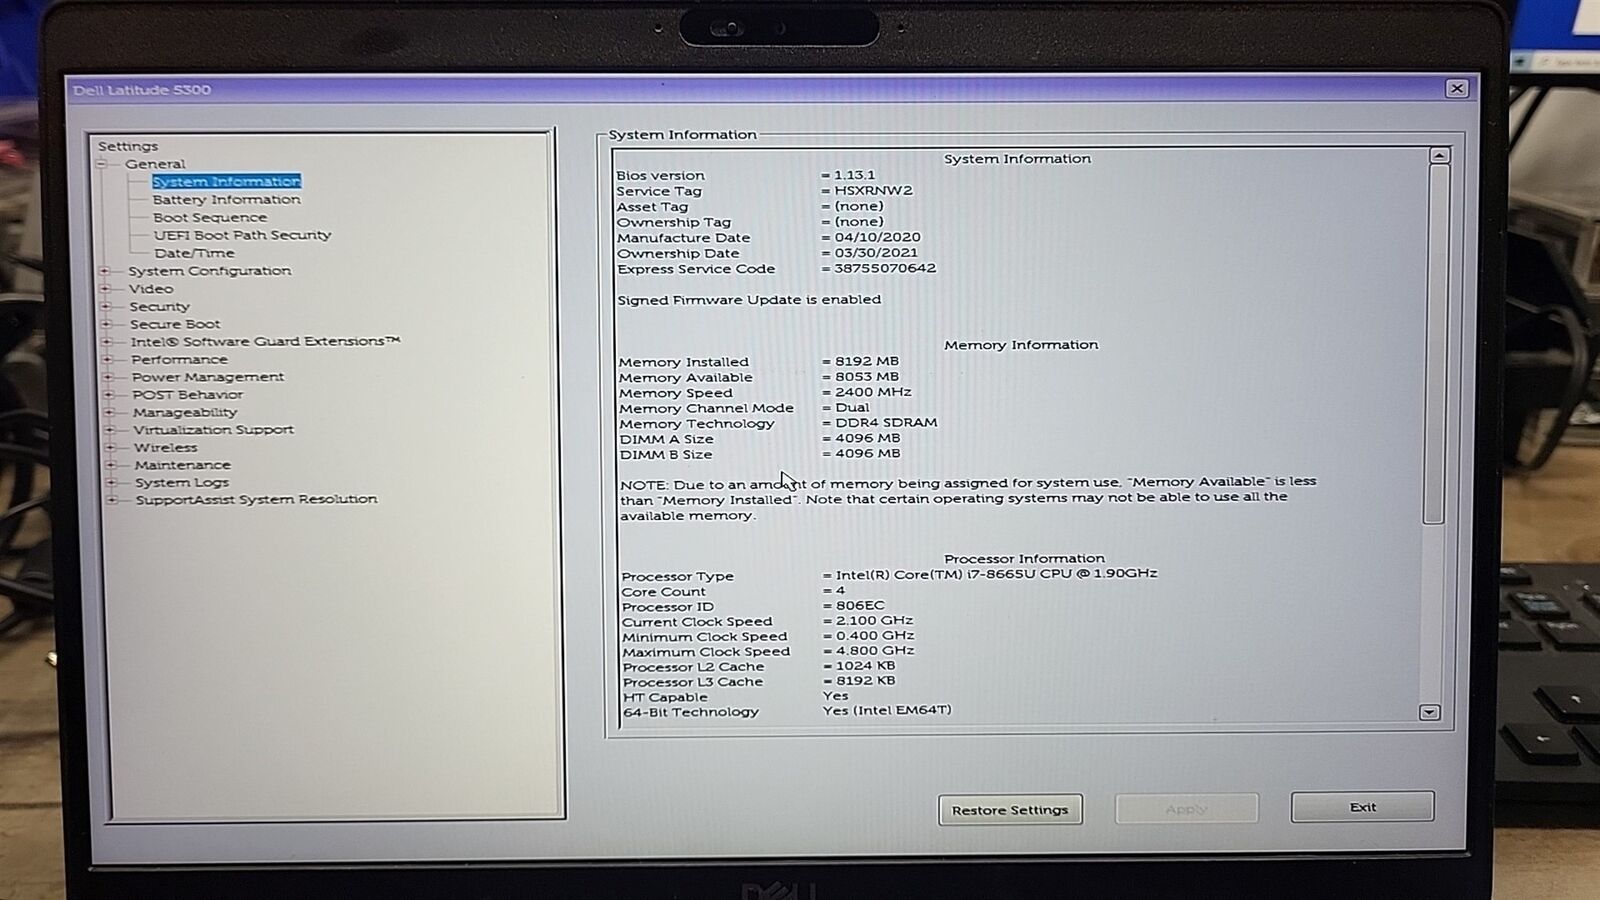Click Processor ID value 806EC
The height and width of the screenshot is (900, 1600).
click(860, 606)
